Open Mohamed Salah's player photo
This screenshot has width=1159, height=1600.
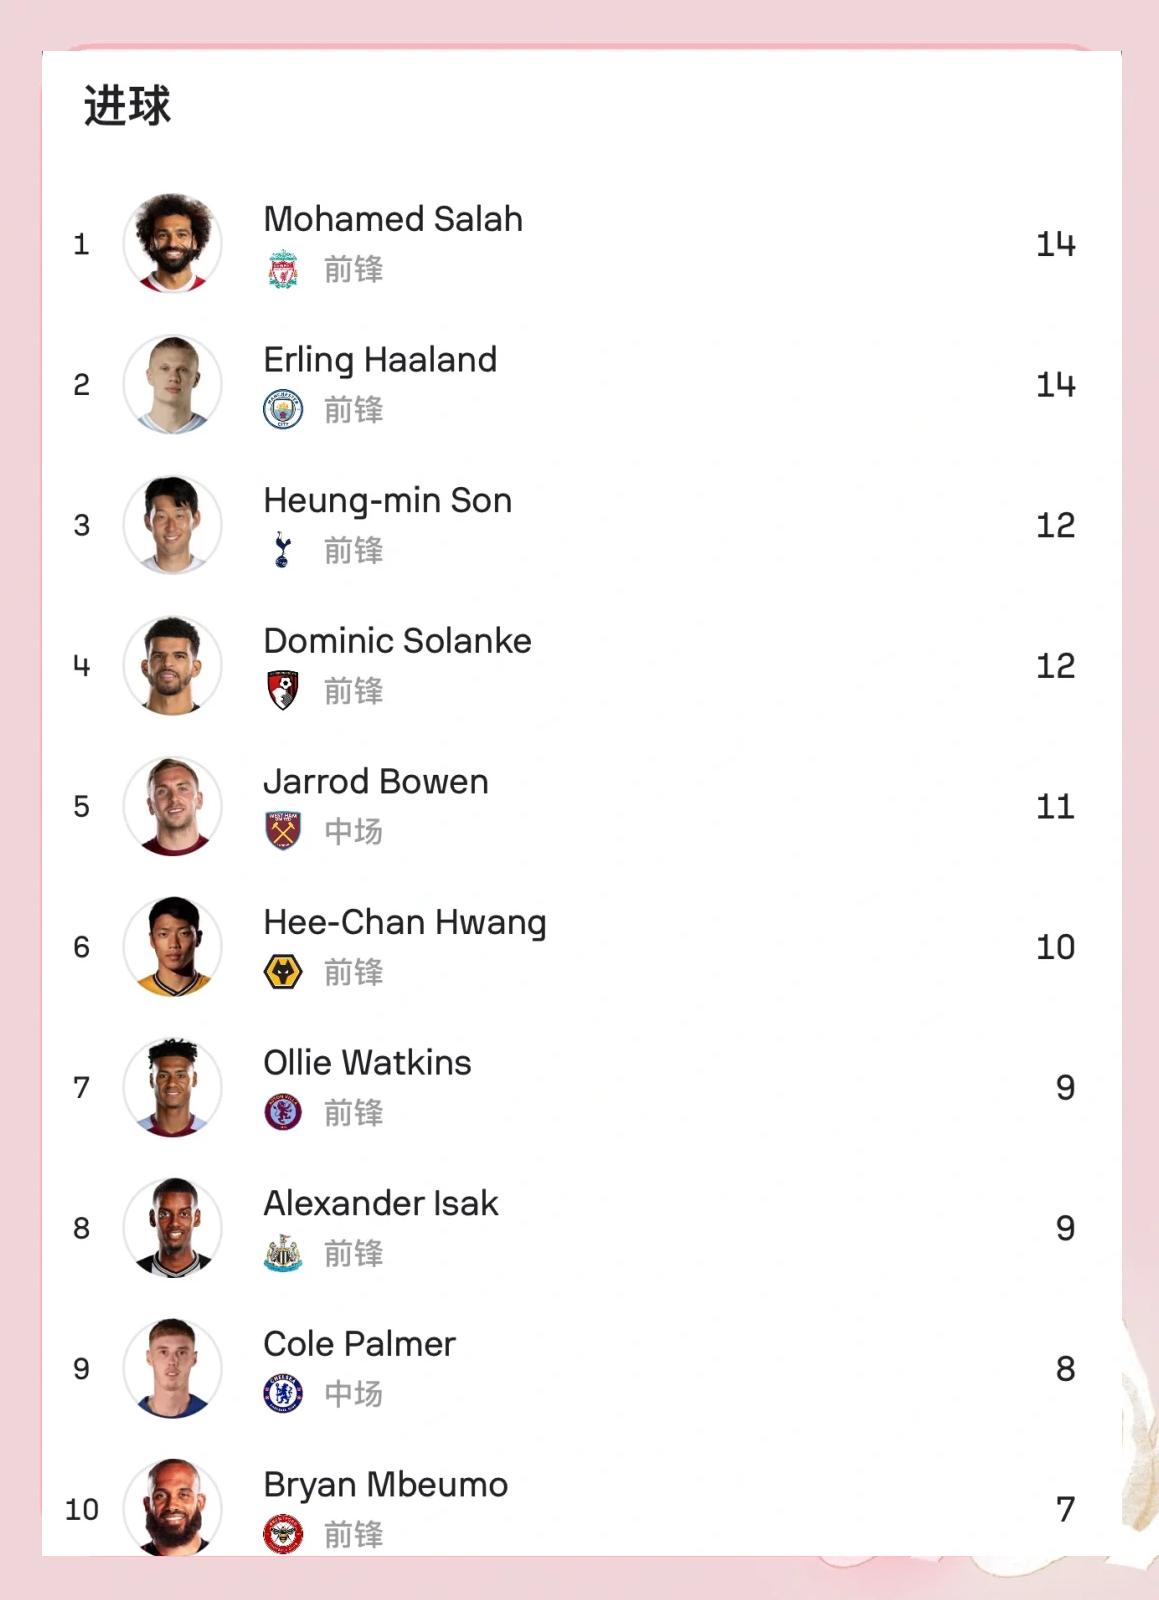tap(173, 244)
